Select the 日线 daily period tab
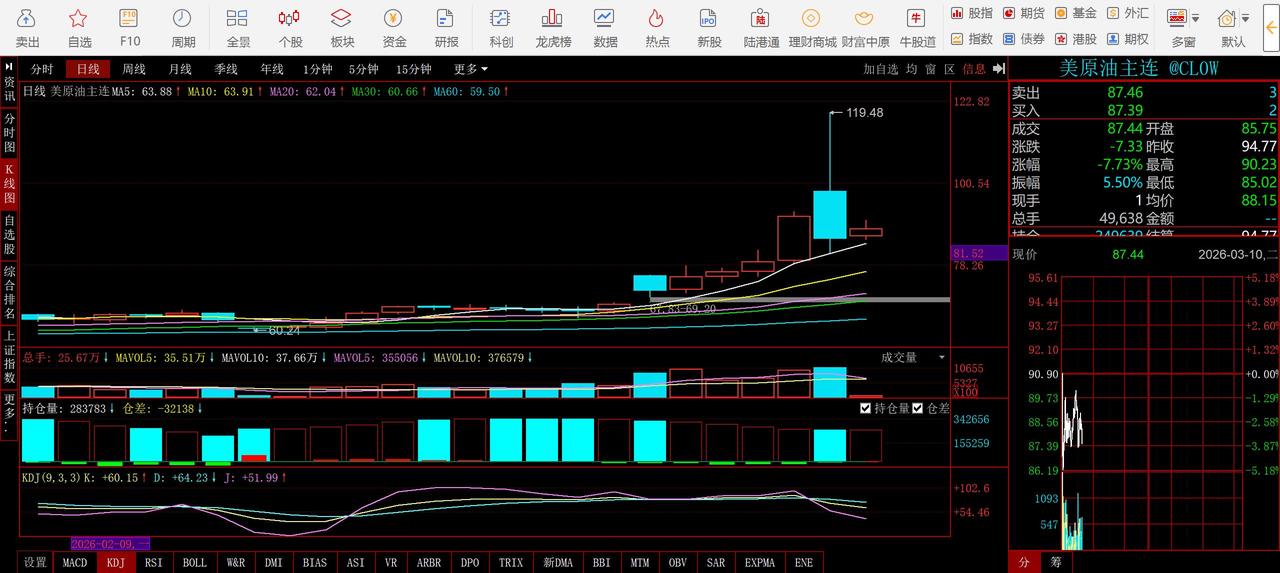Image resolution: width=1280 pixels, height=573 pixels. pyautogui.click(x=88, y=69)
